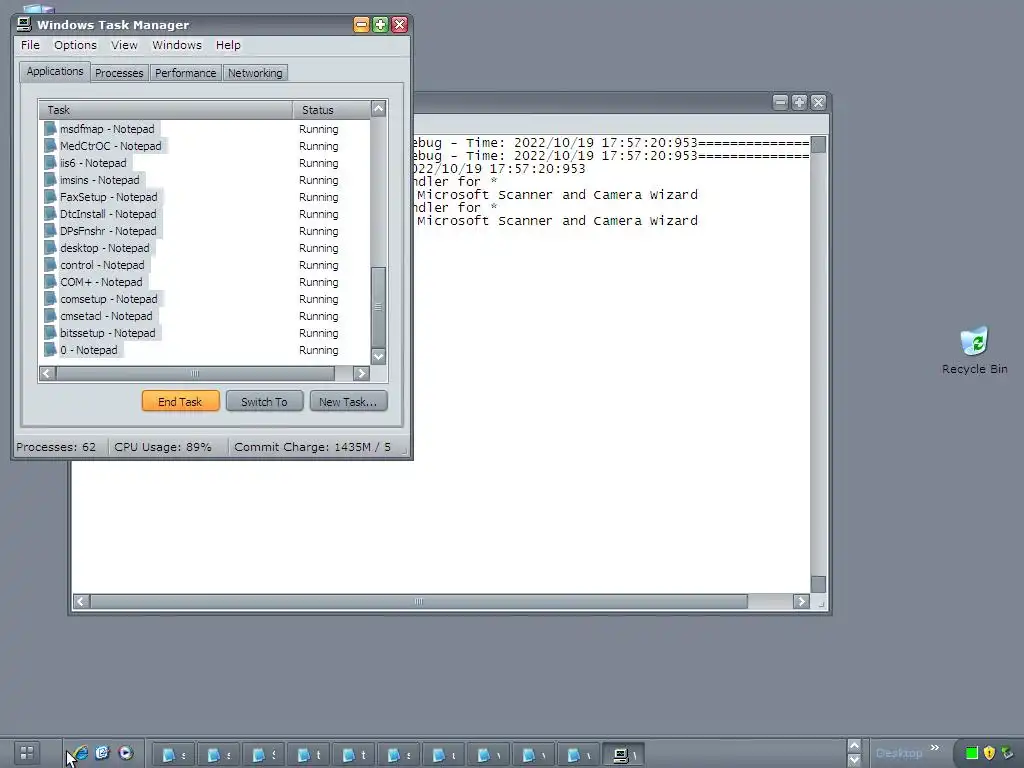This screenshot has width=1024, height=768.
Task: Click Notepad horizontal scrollbar thumb
Action: 419,601
